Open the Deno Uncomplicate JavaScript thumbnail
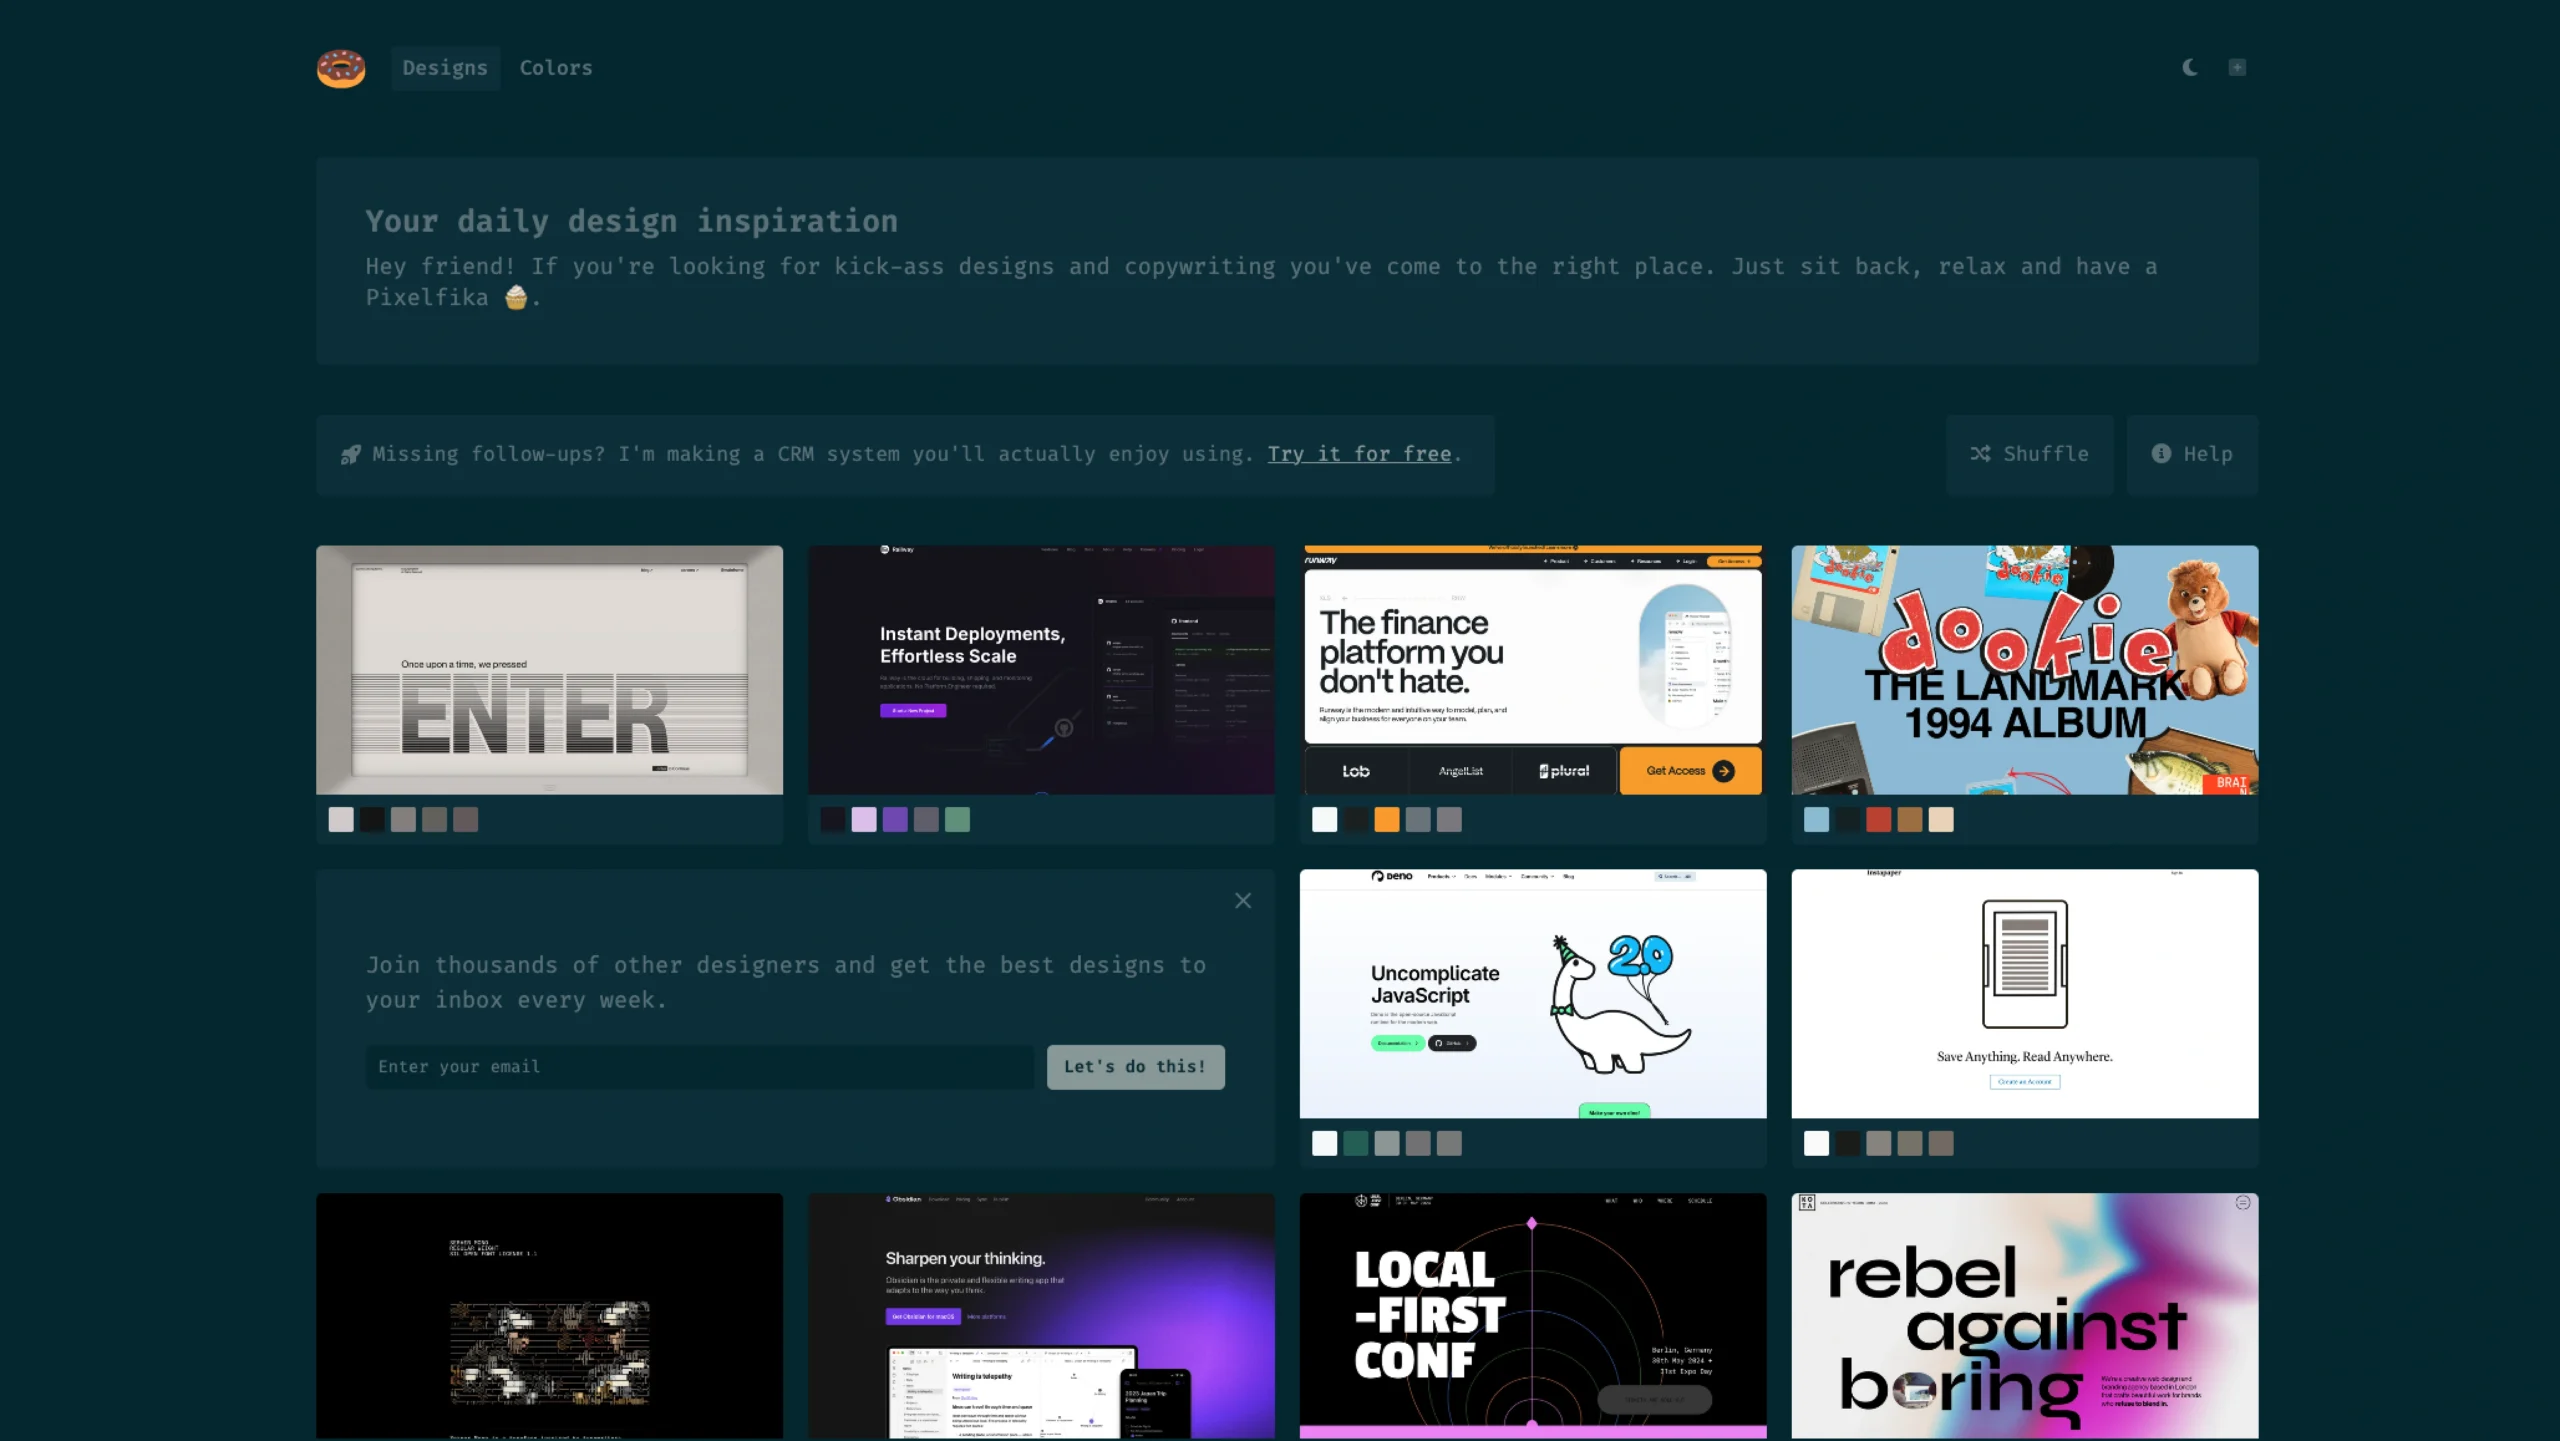Screen dimensions: 2560x1441 [x=1532, y=994]
